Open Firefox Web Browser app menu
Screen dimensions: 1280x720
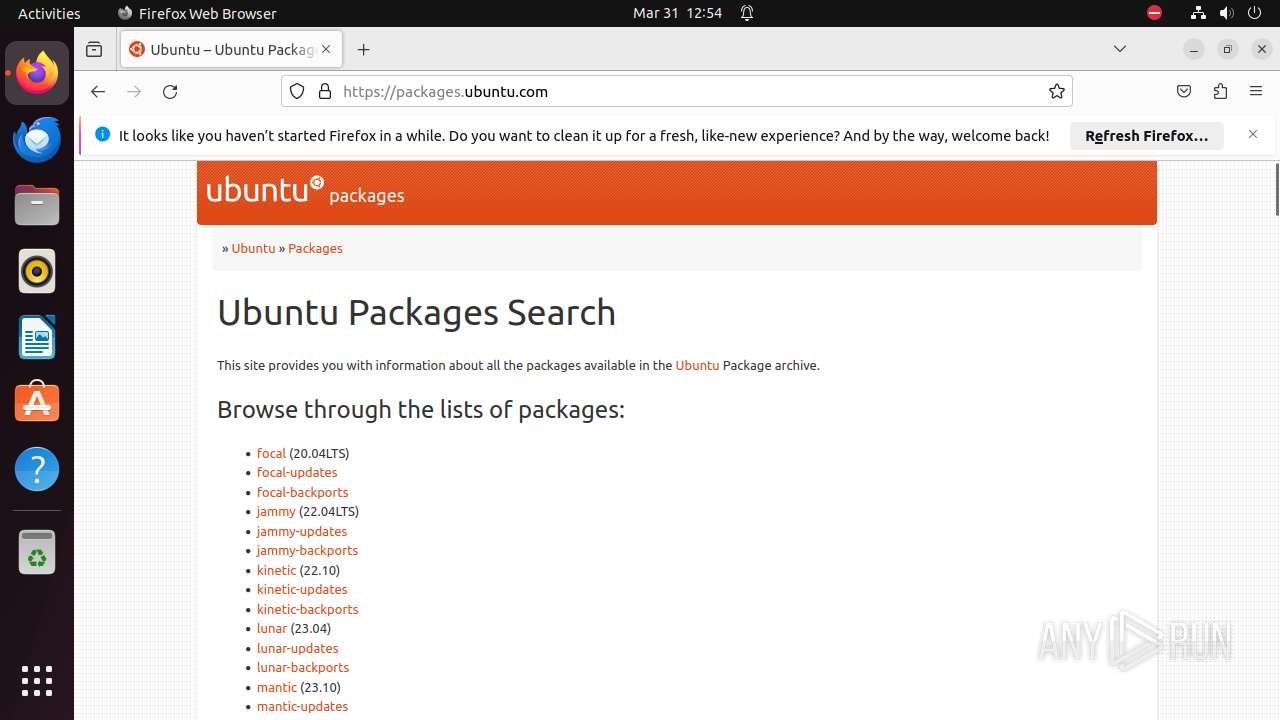197,13
